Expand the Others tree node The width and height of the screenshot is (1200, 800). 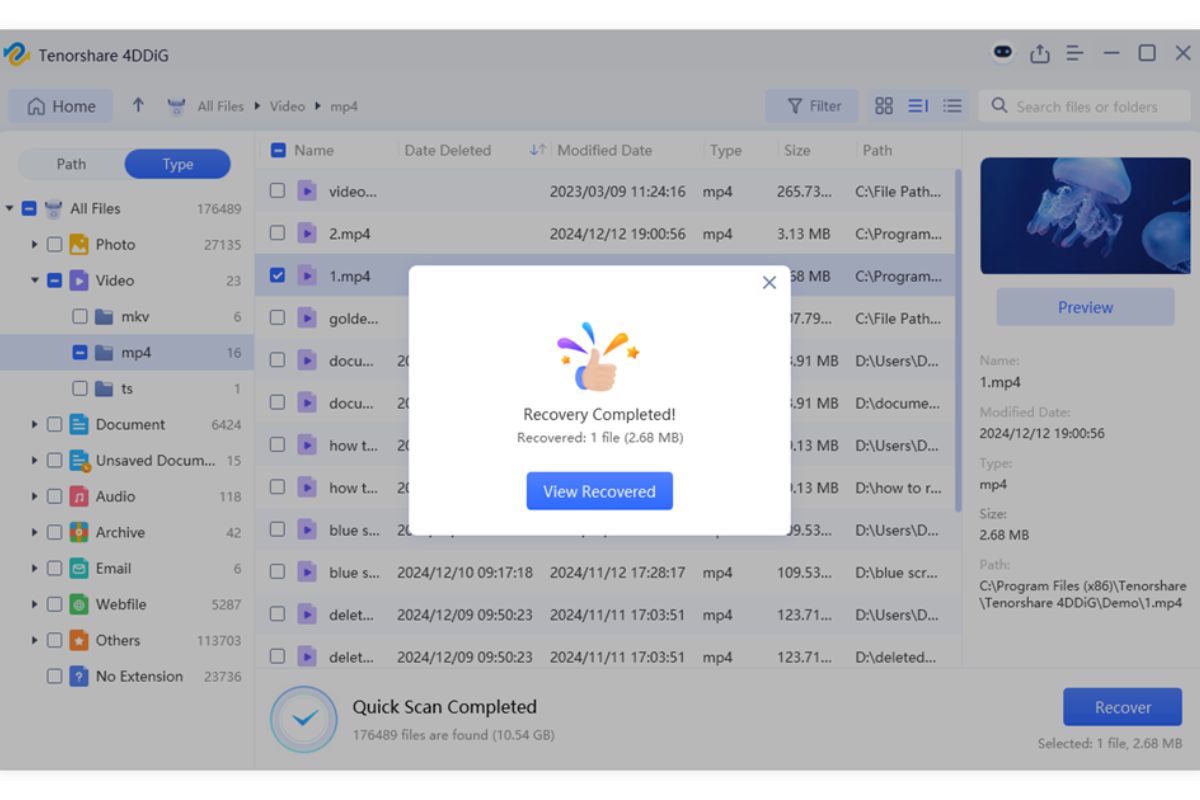tap(34, 640)
